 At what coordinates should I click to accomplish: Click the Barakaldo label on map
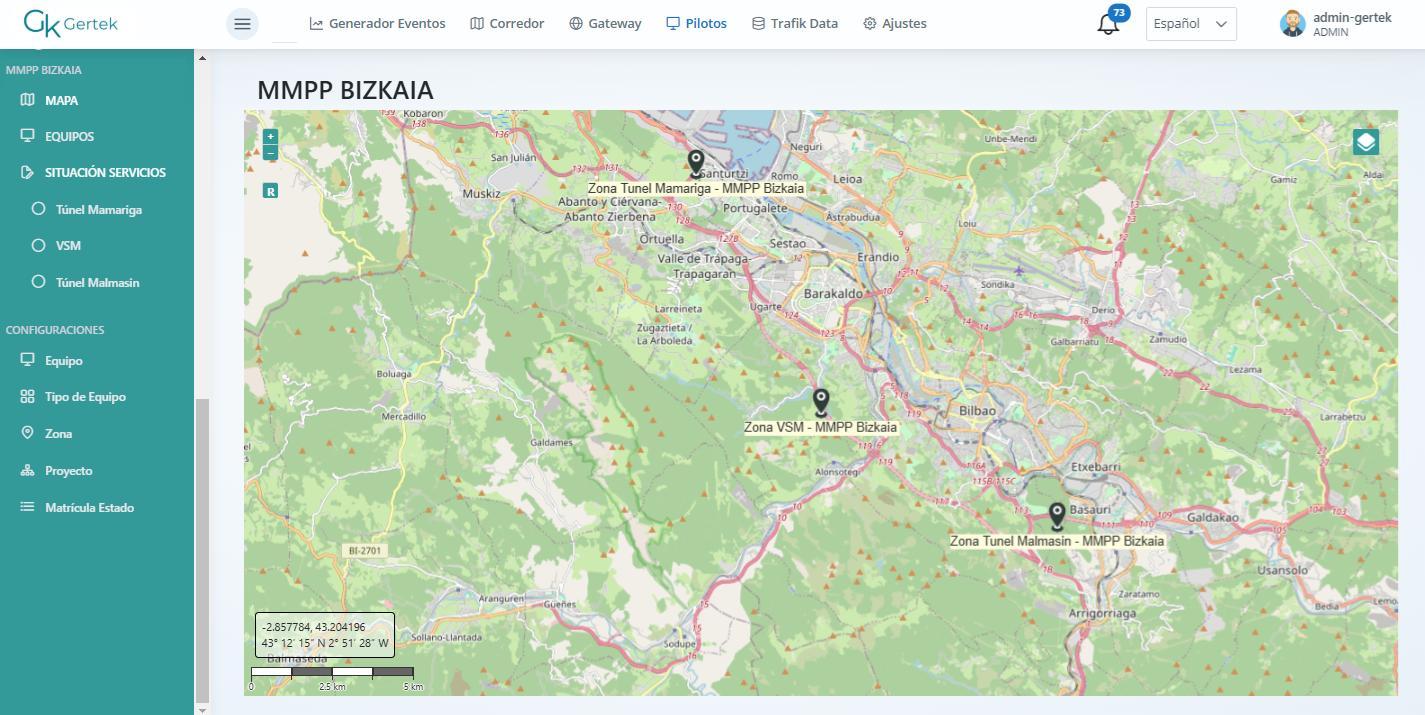833,294
